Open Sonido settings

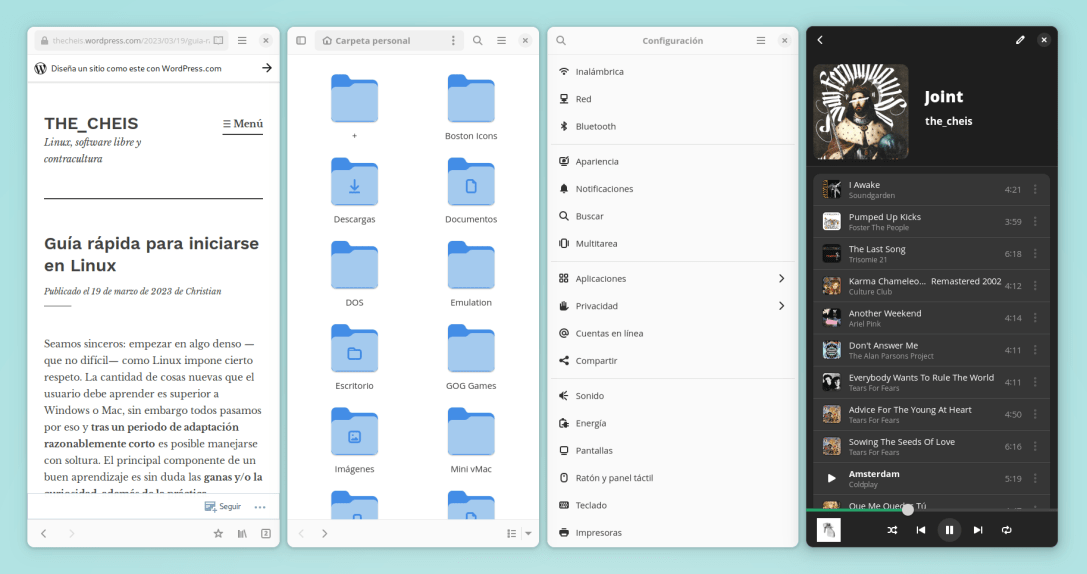[672, 396]
